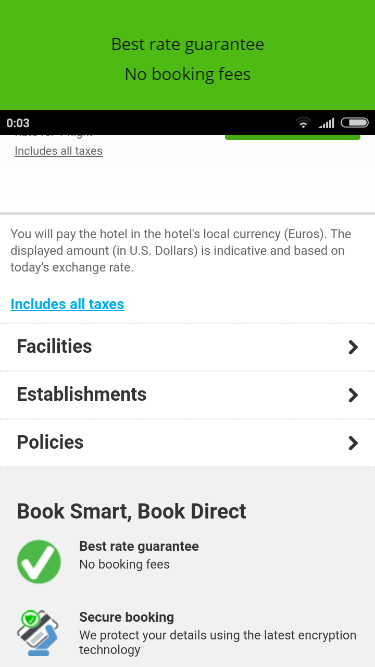
Task: Open the blue Includes all taxes link
Action: pos(67,304)
